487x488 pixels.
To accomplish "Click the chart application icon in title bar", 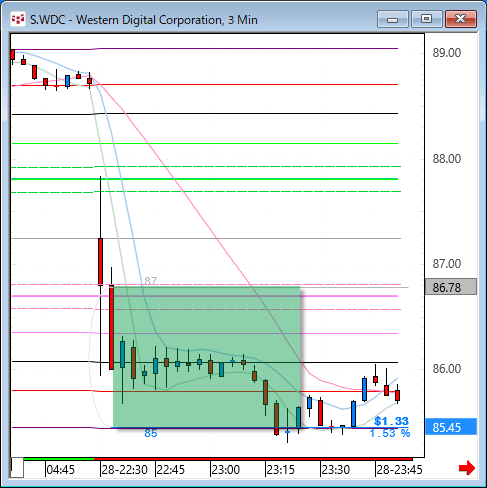I will (18, 19).
